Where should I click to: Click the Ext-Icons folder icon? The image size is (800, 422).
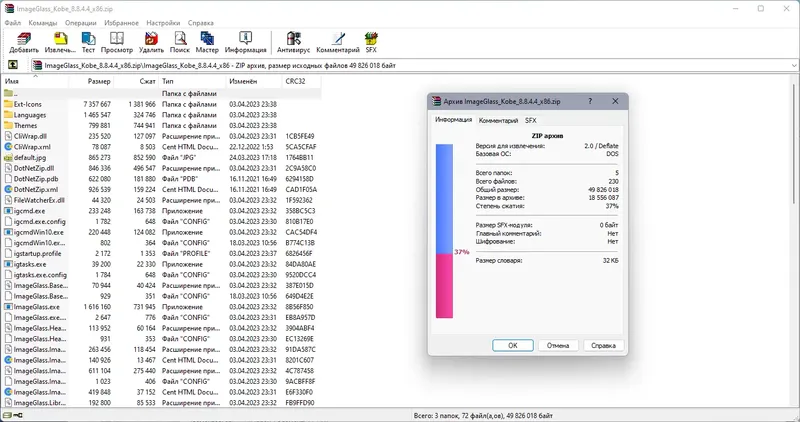coord(8,104)
